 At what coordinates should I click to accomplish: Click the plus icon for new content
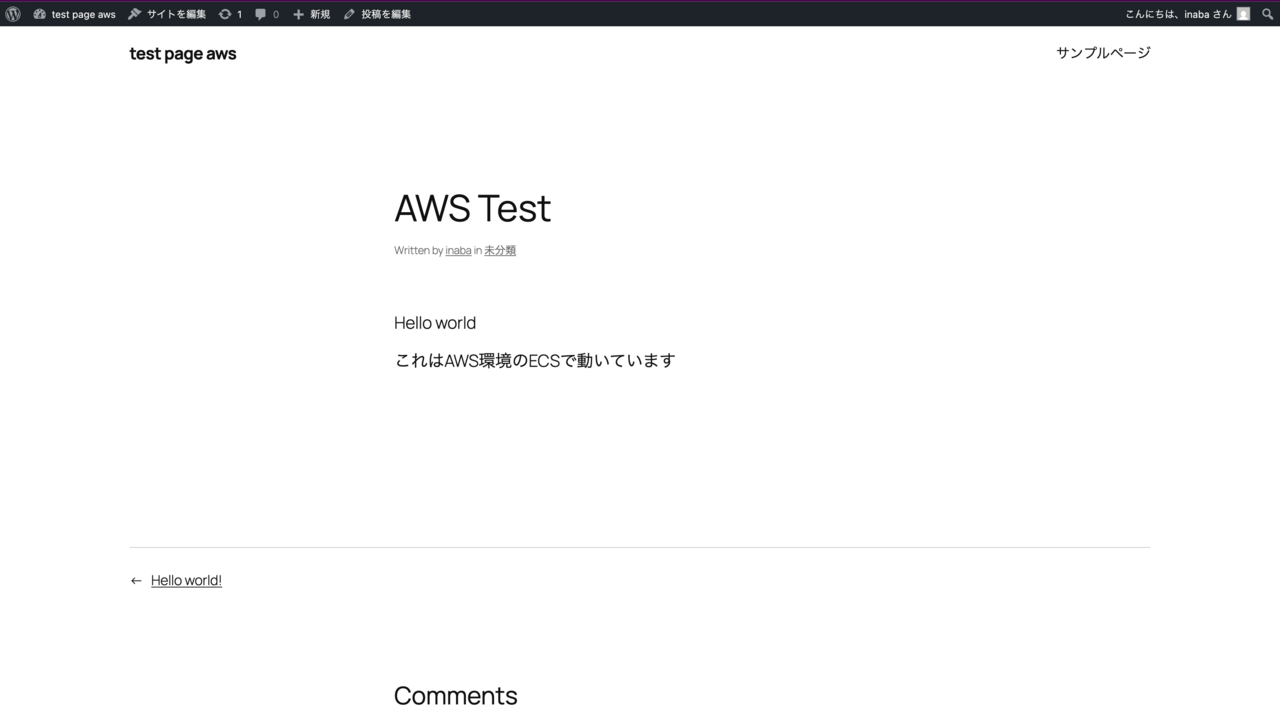[298, 14]
